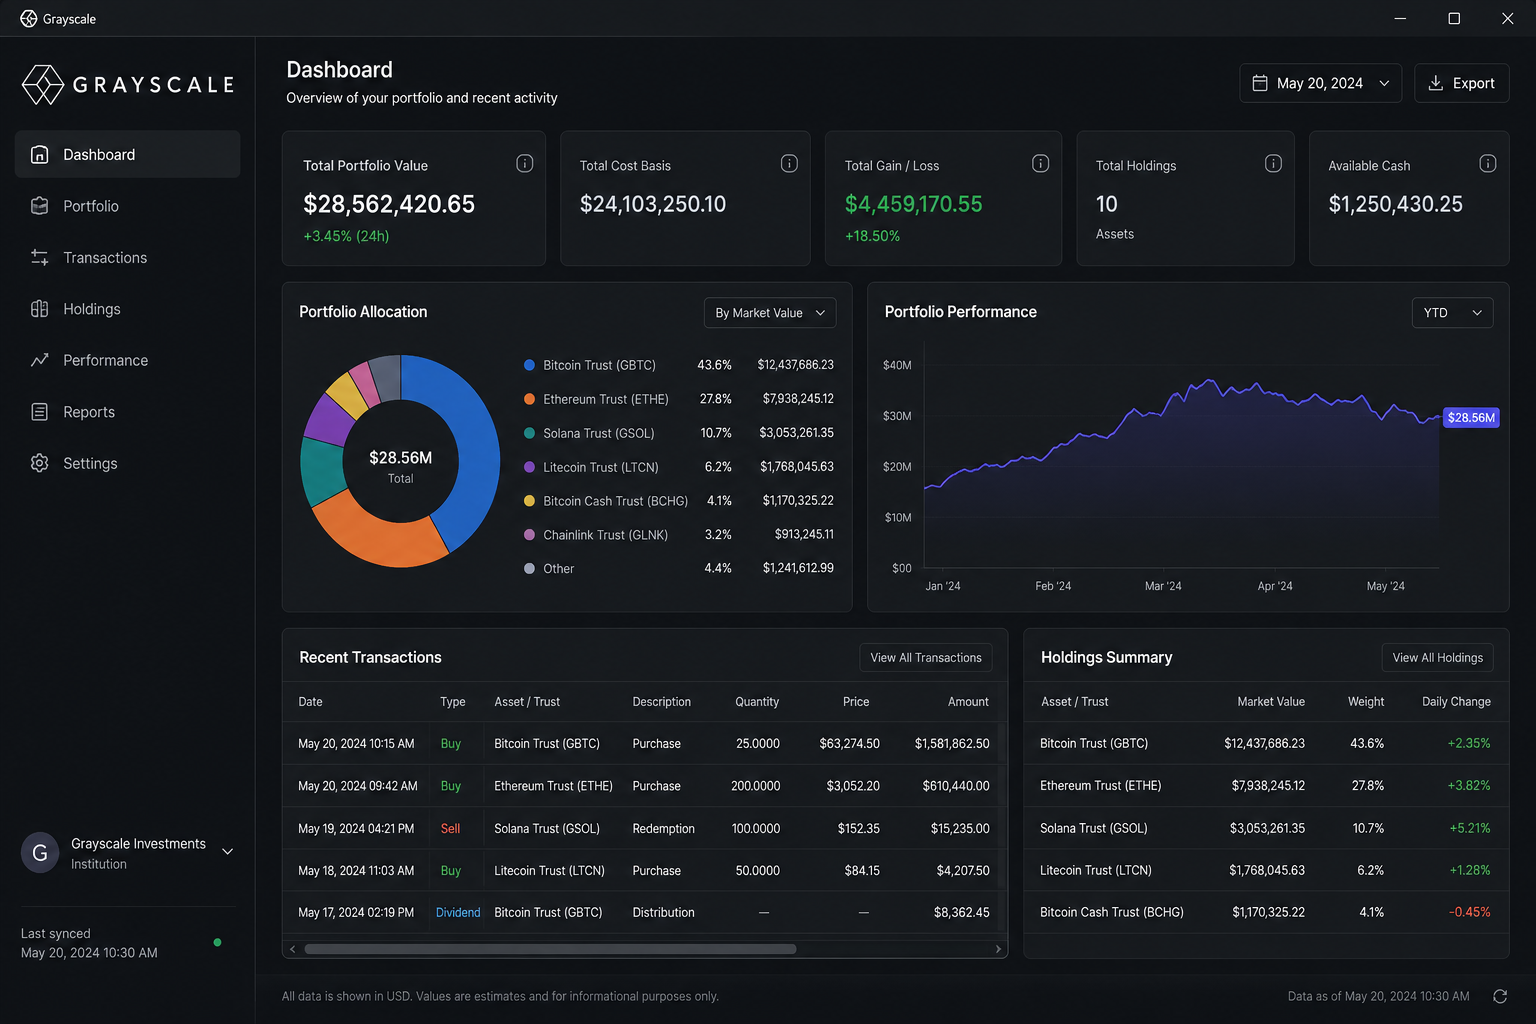Click info icon on Total Cost Basis
Screen dimensions: 1536x1024
(x=789, y=163)
